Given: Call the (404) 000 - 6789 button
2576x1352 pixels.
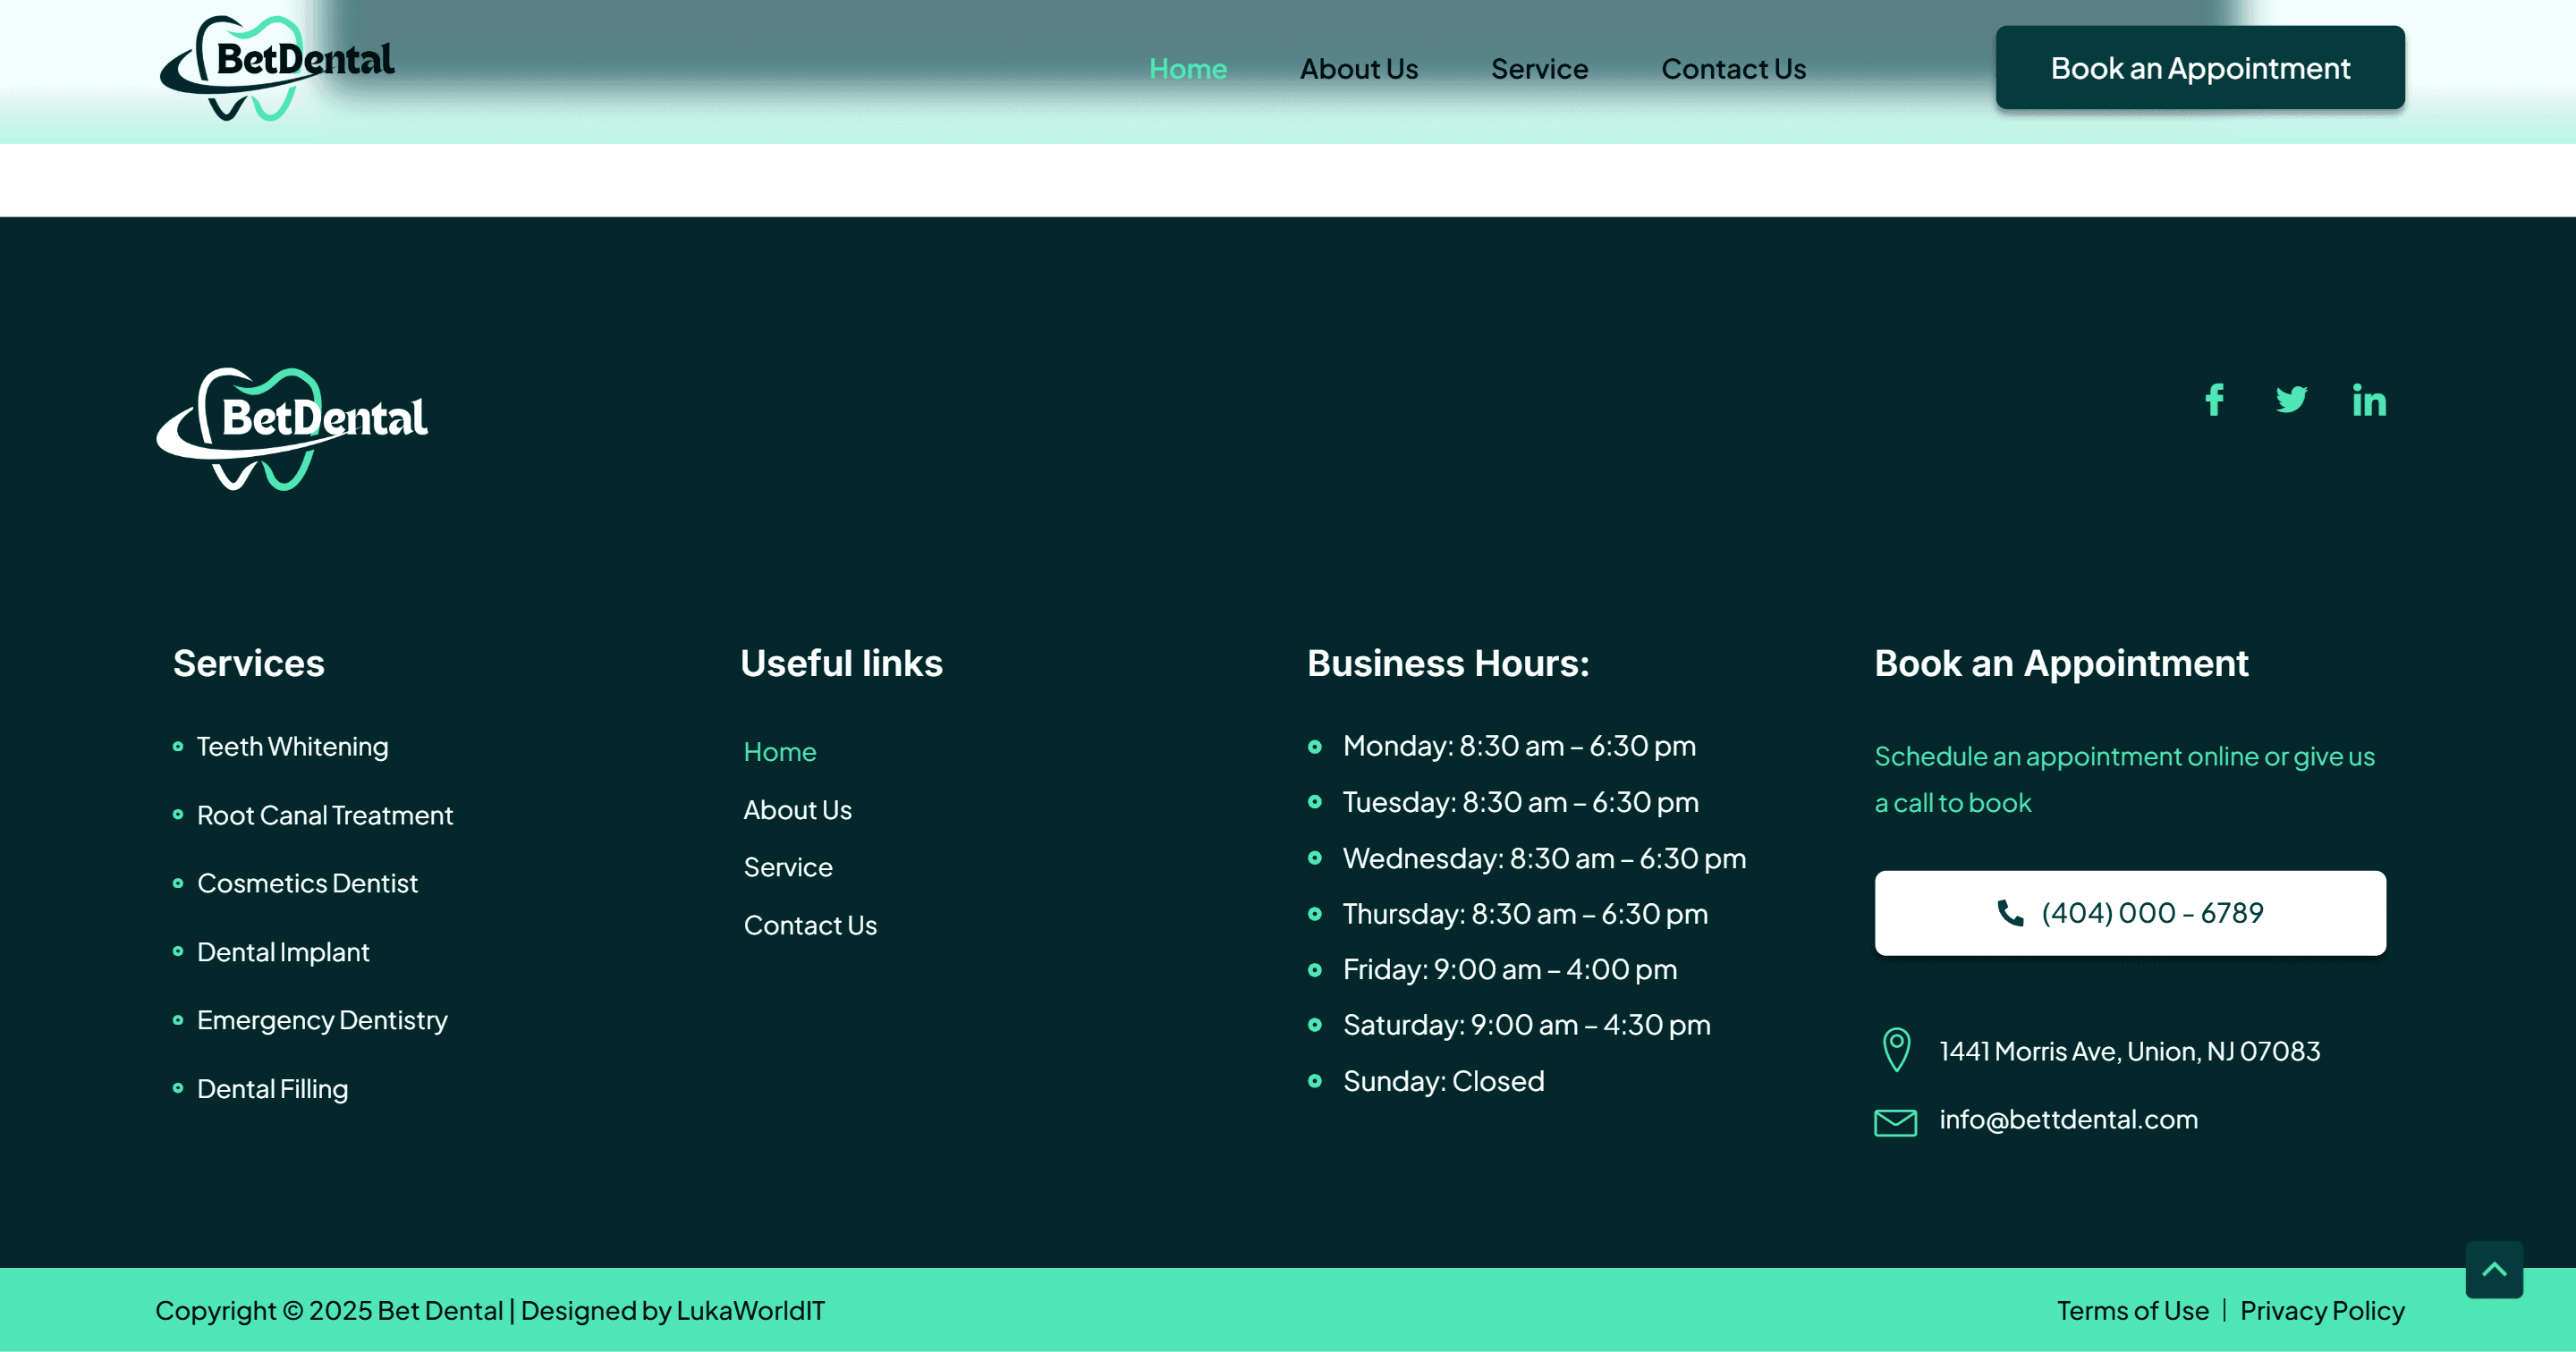Looking at the screenshot, I should pos(2130,912).
